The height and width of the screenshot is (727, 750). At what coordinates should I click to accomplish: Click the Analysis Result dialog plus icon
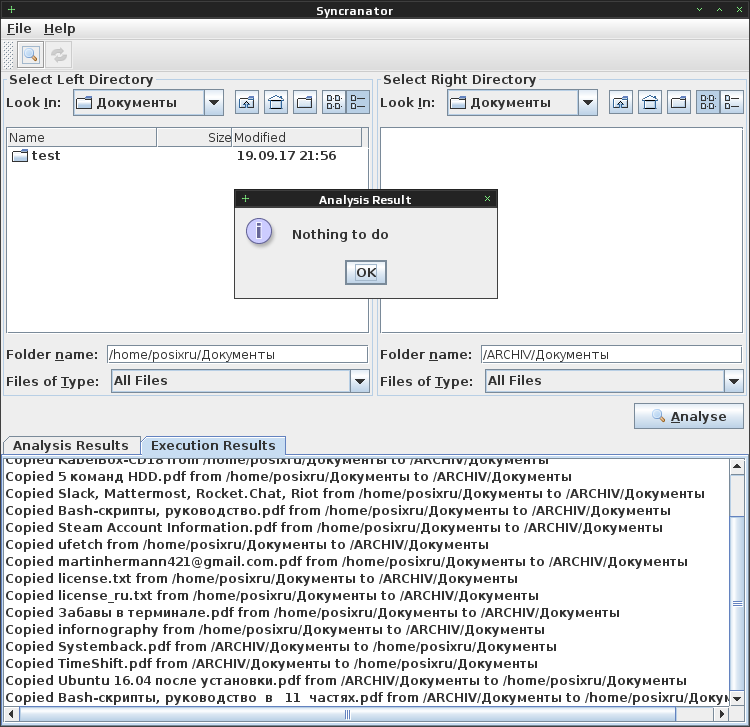click(x=245, y=198)
